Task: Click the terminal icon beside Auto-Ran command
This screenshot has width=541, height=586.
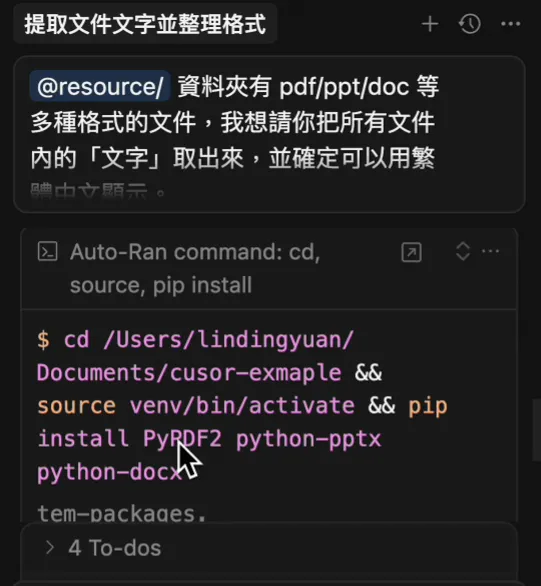Action: coord(47,251)
